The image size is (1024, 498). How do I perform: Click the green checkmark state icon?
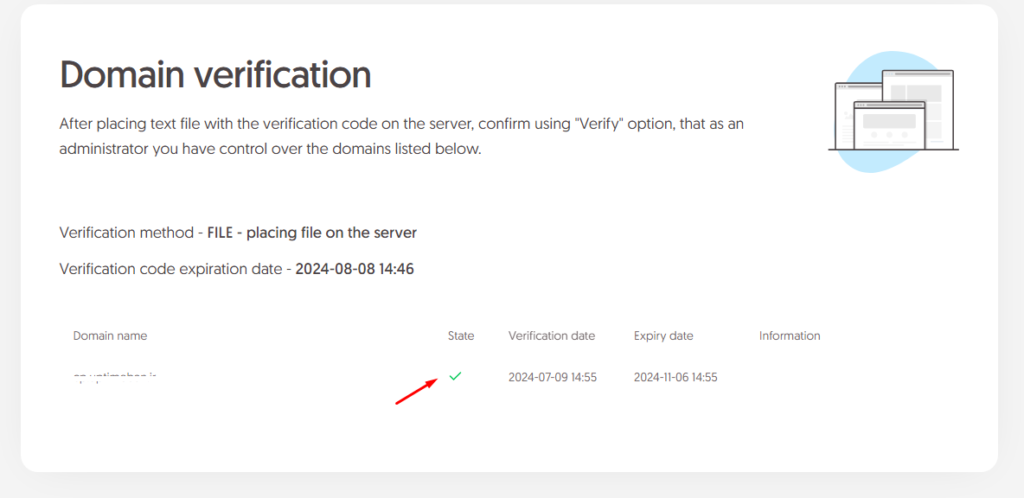455,376
